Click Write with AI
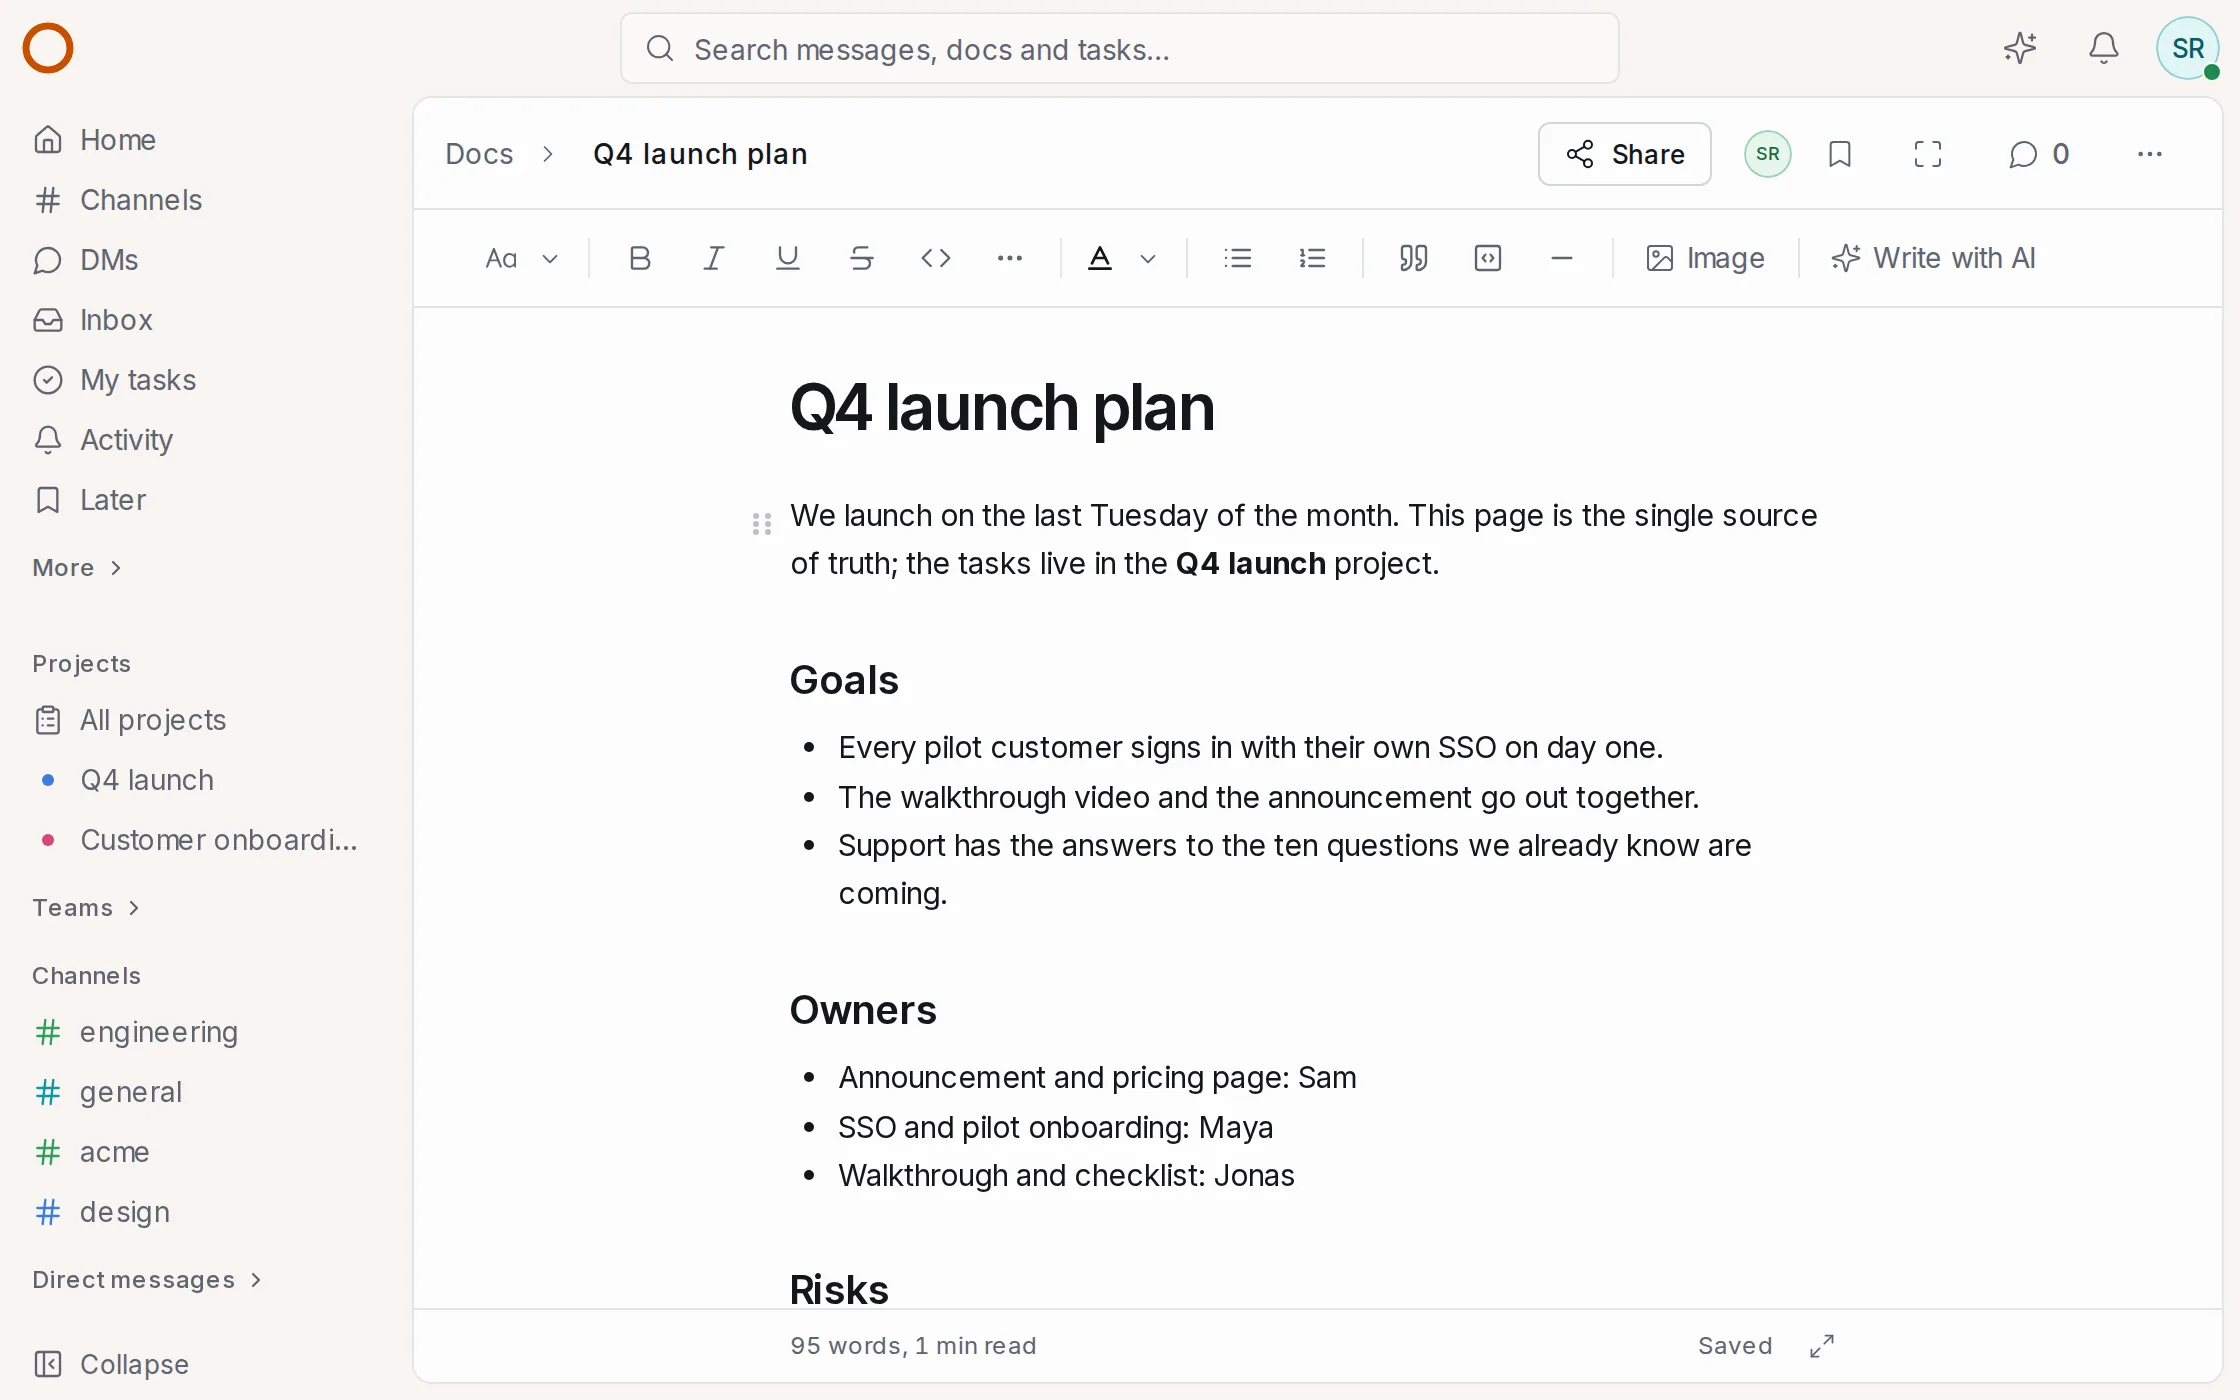Screen dimensions: 2240x1400 pos(1934,258)
